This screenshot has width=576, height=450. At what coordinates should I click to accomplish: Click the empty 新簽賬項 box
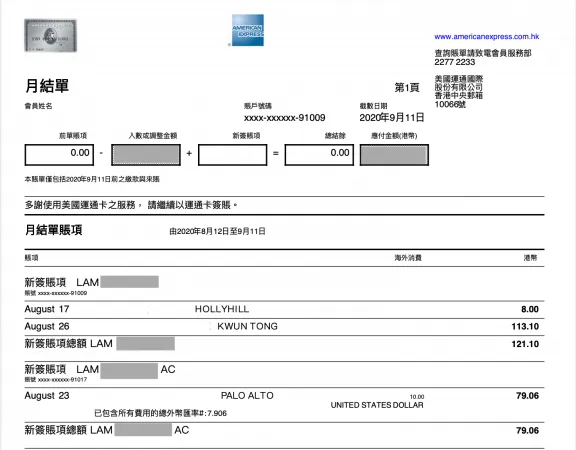point(233,155)
